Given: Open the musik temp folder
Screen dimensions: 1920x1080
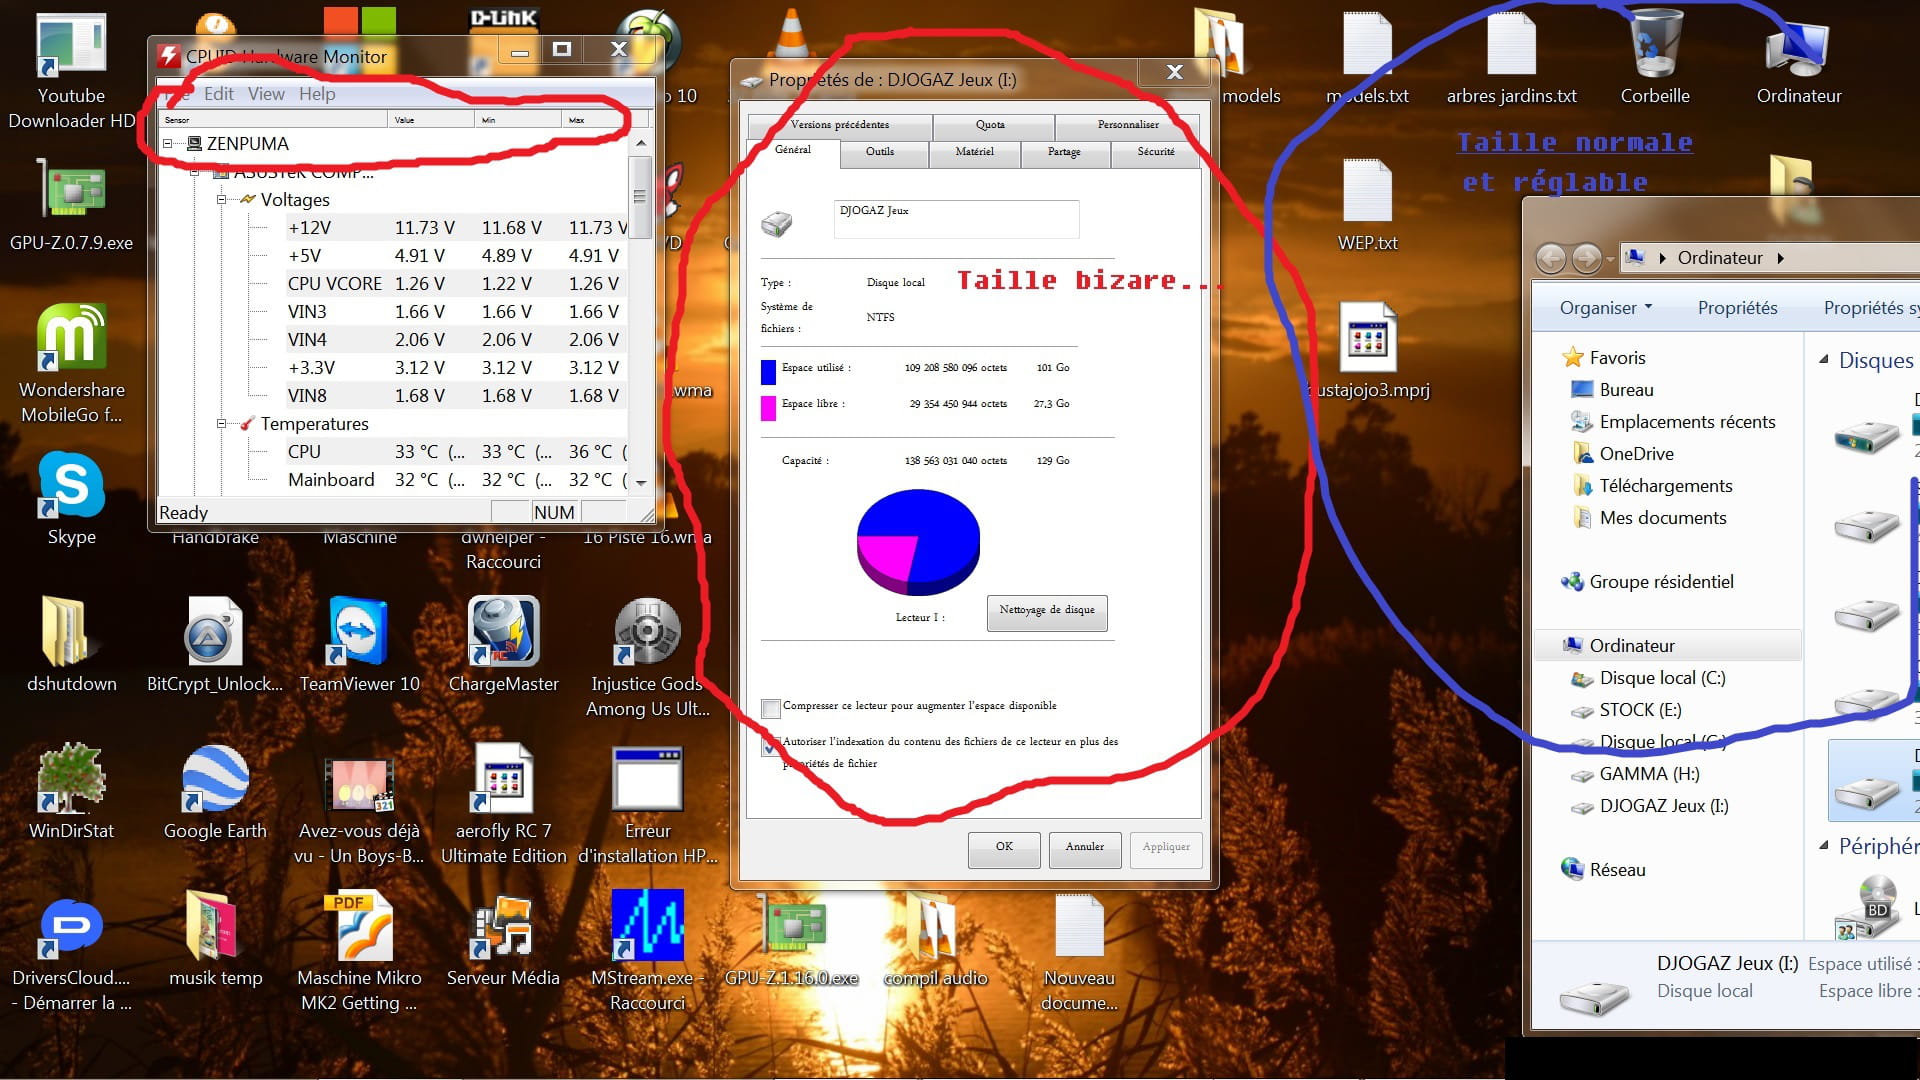Looking at the screenshot, I should pos(215,939).
